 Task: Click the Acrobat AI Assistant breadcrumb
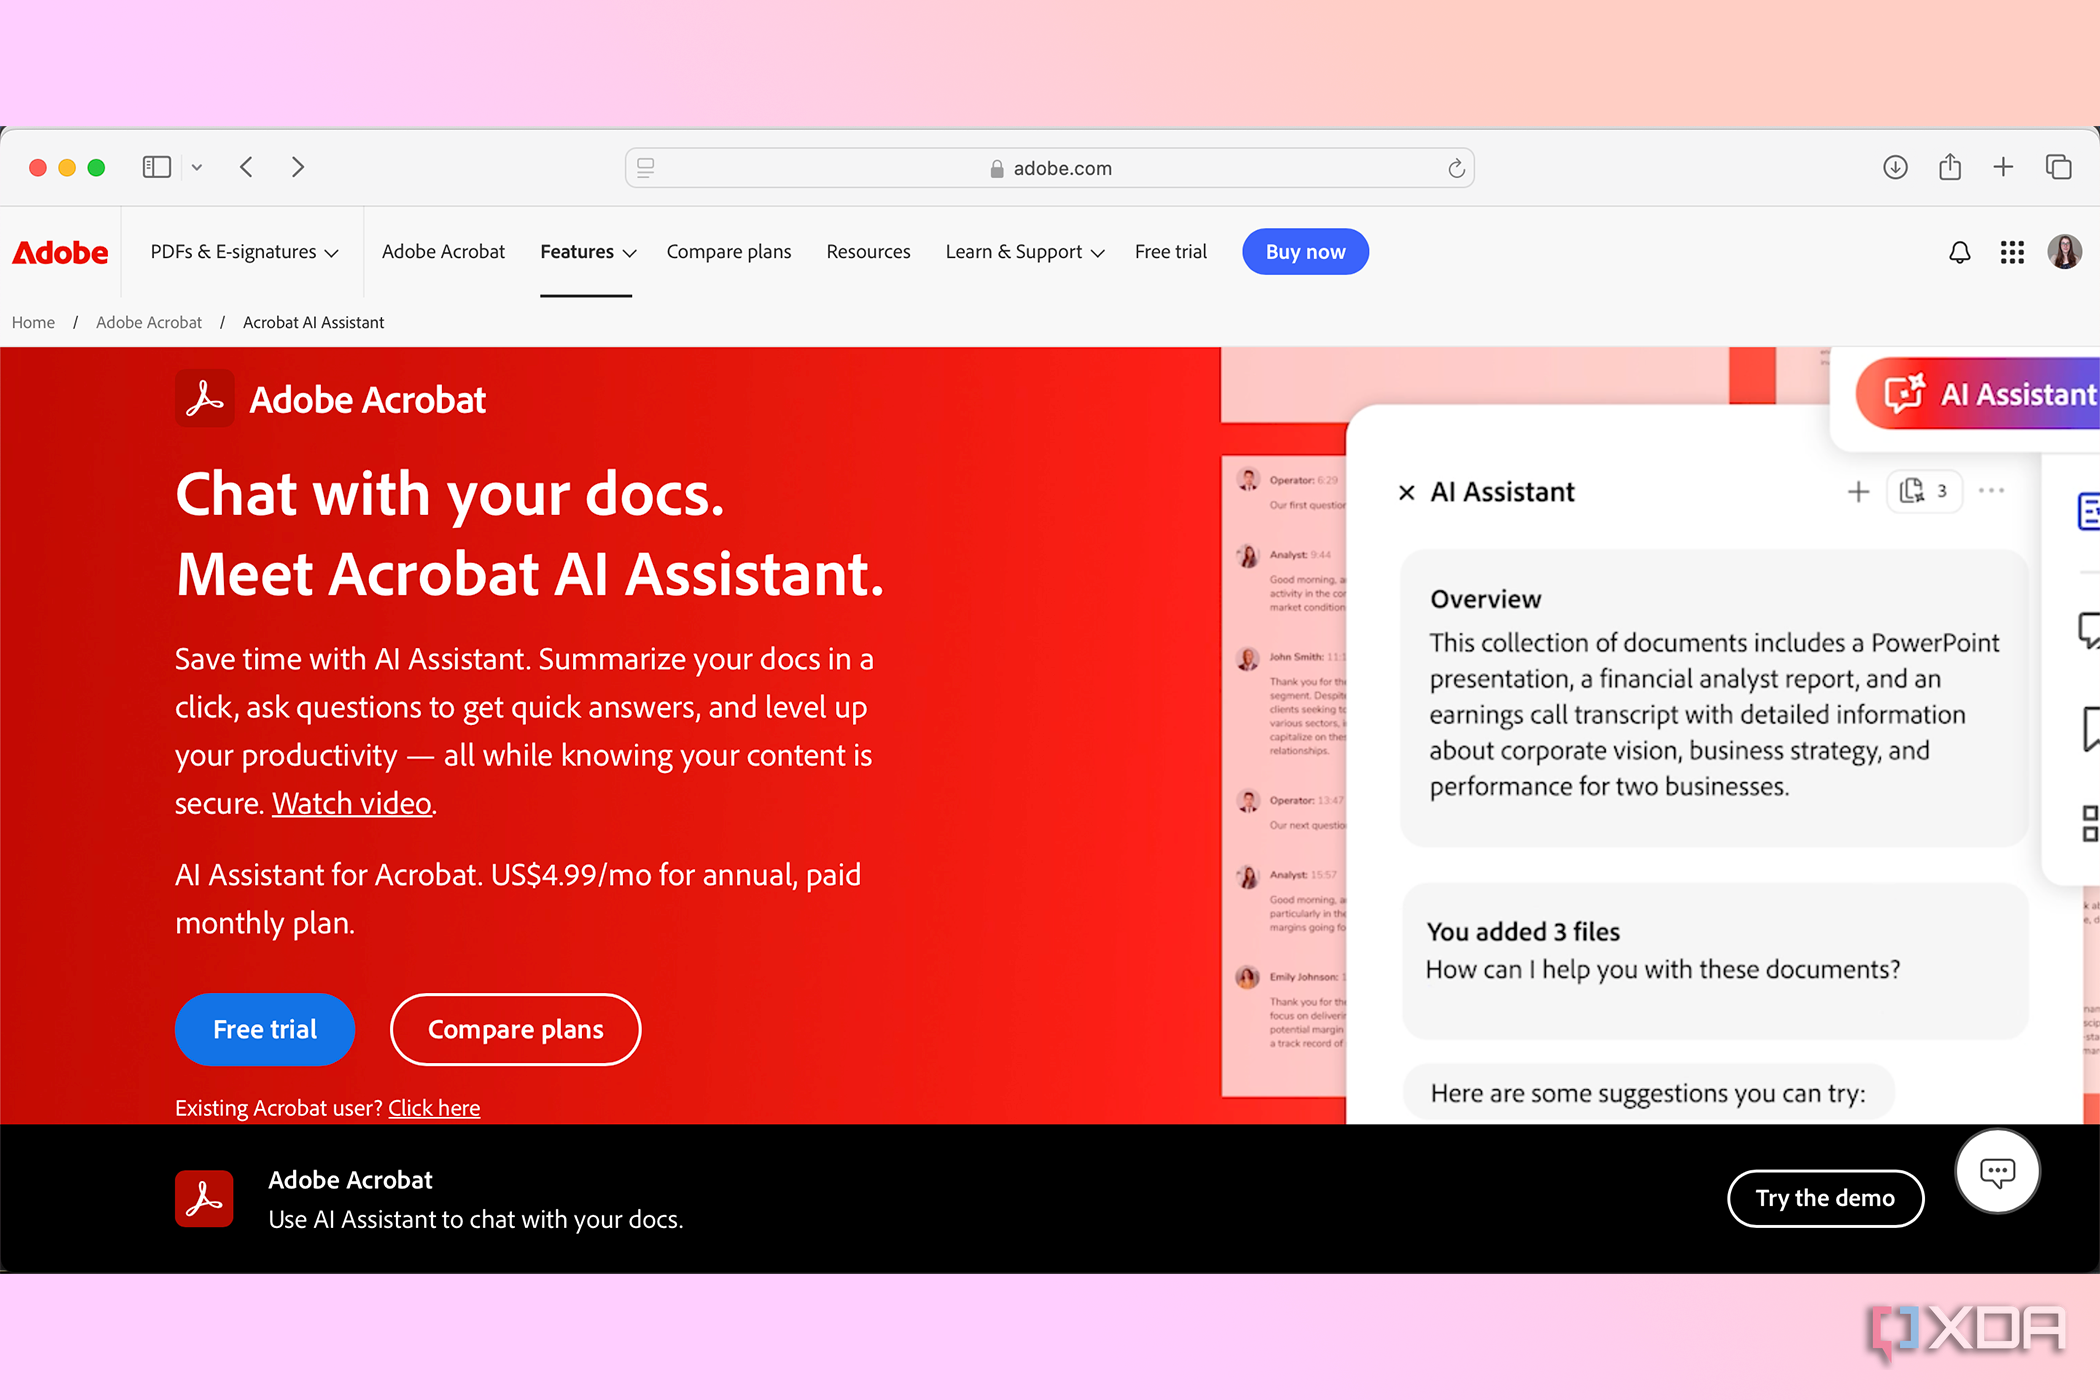(313, 322)
